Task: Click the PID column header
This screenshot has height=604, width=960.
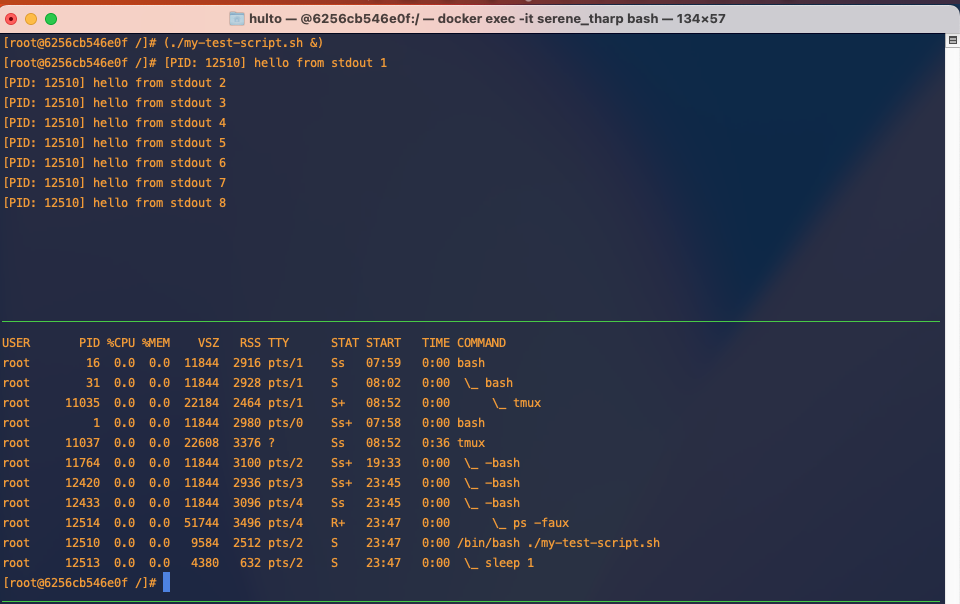Action: click(x=89, y=343)
